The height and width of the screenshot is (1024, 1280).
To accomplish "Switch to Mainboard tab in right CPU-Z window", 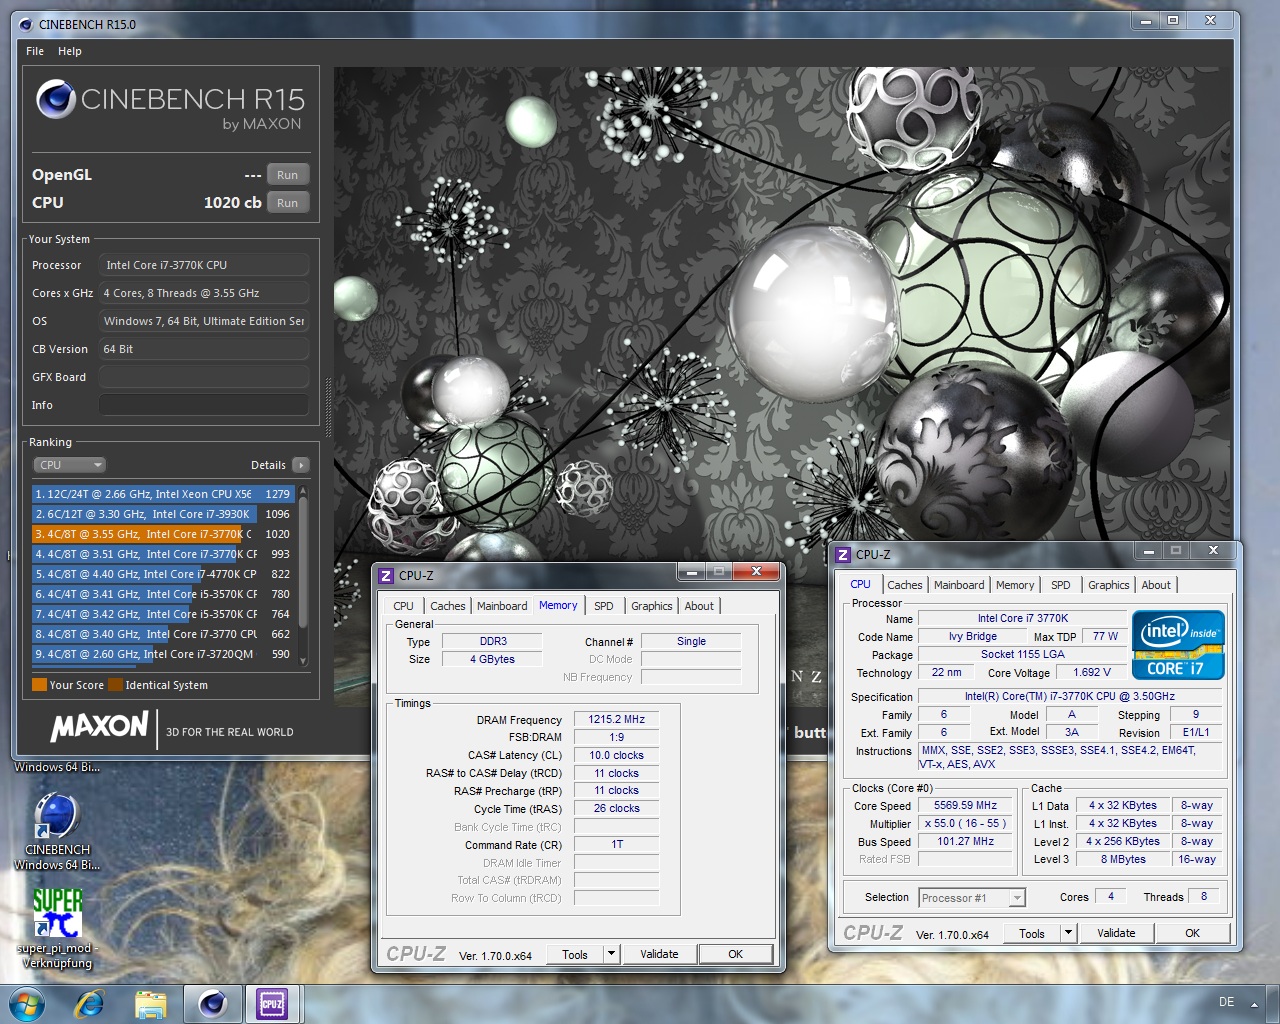I will pos(959,585).
